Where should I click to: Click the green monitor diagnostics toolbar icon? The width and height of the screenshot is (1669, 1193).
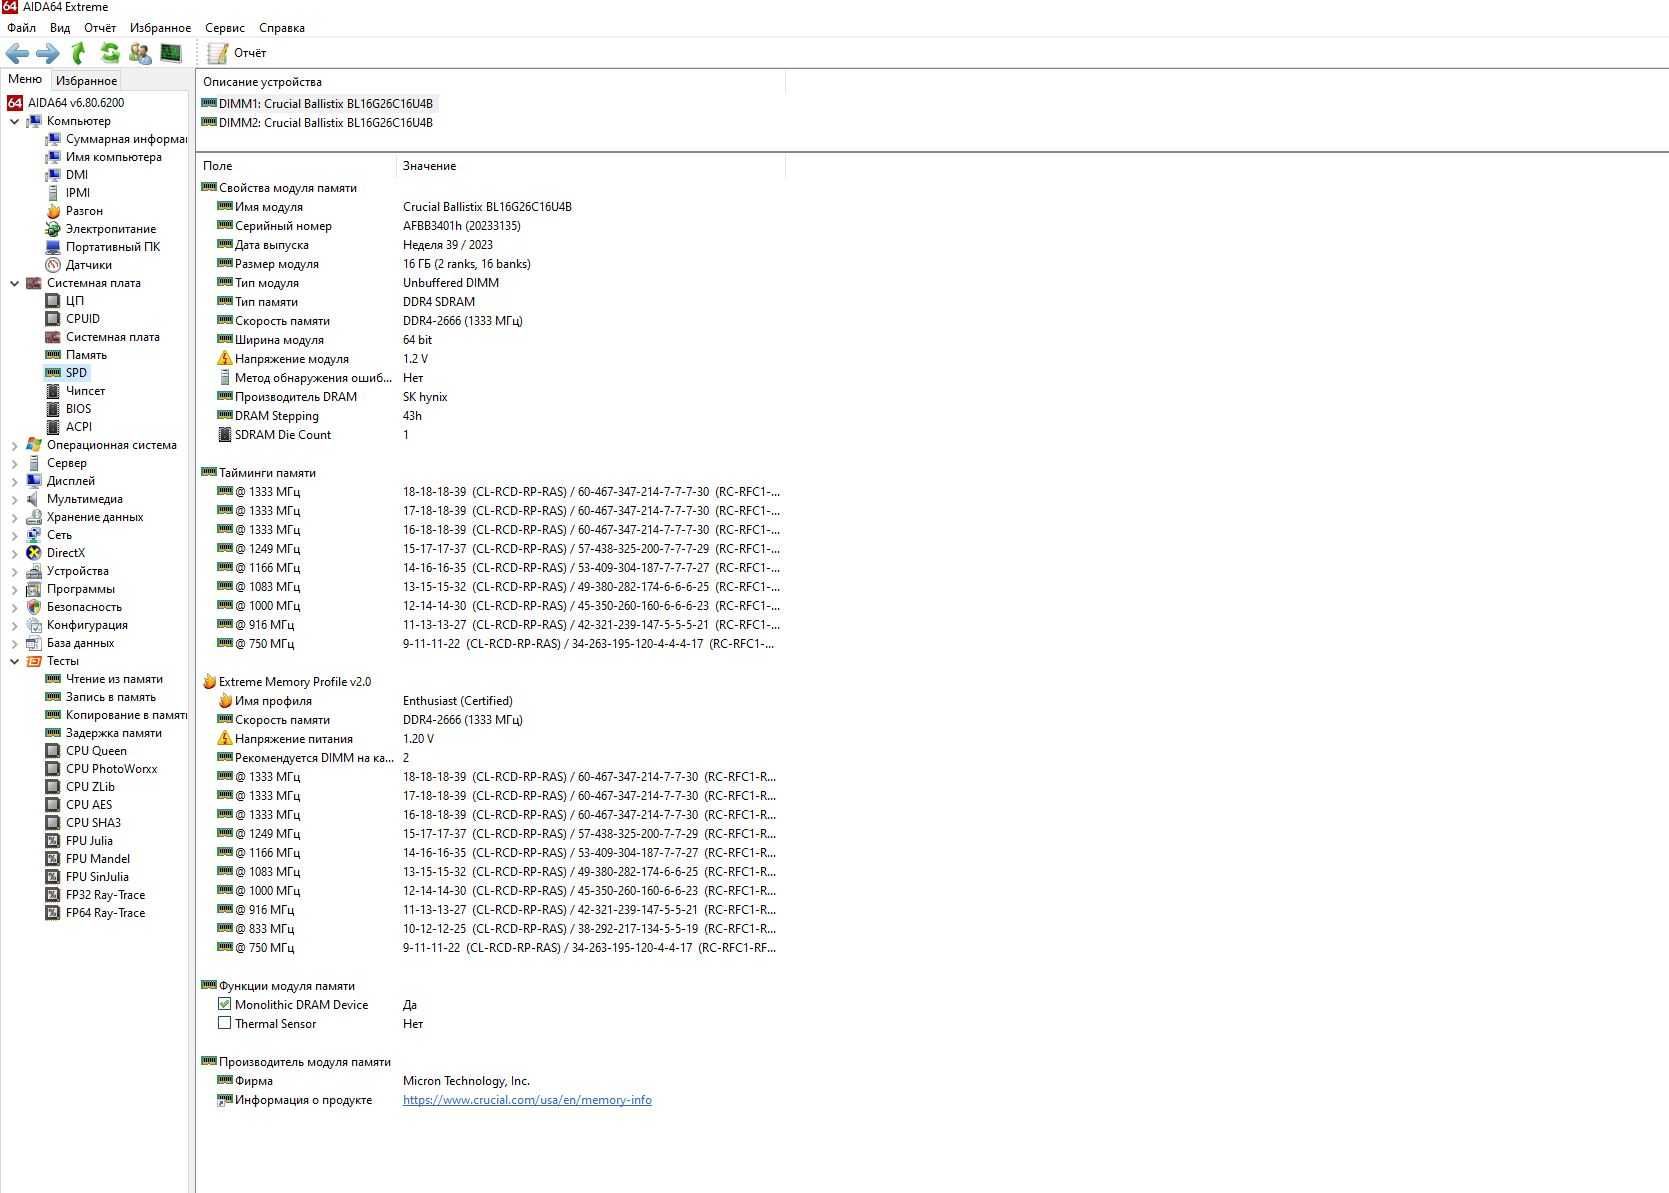coord(171,53)
